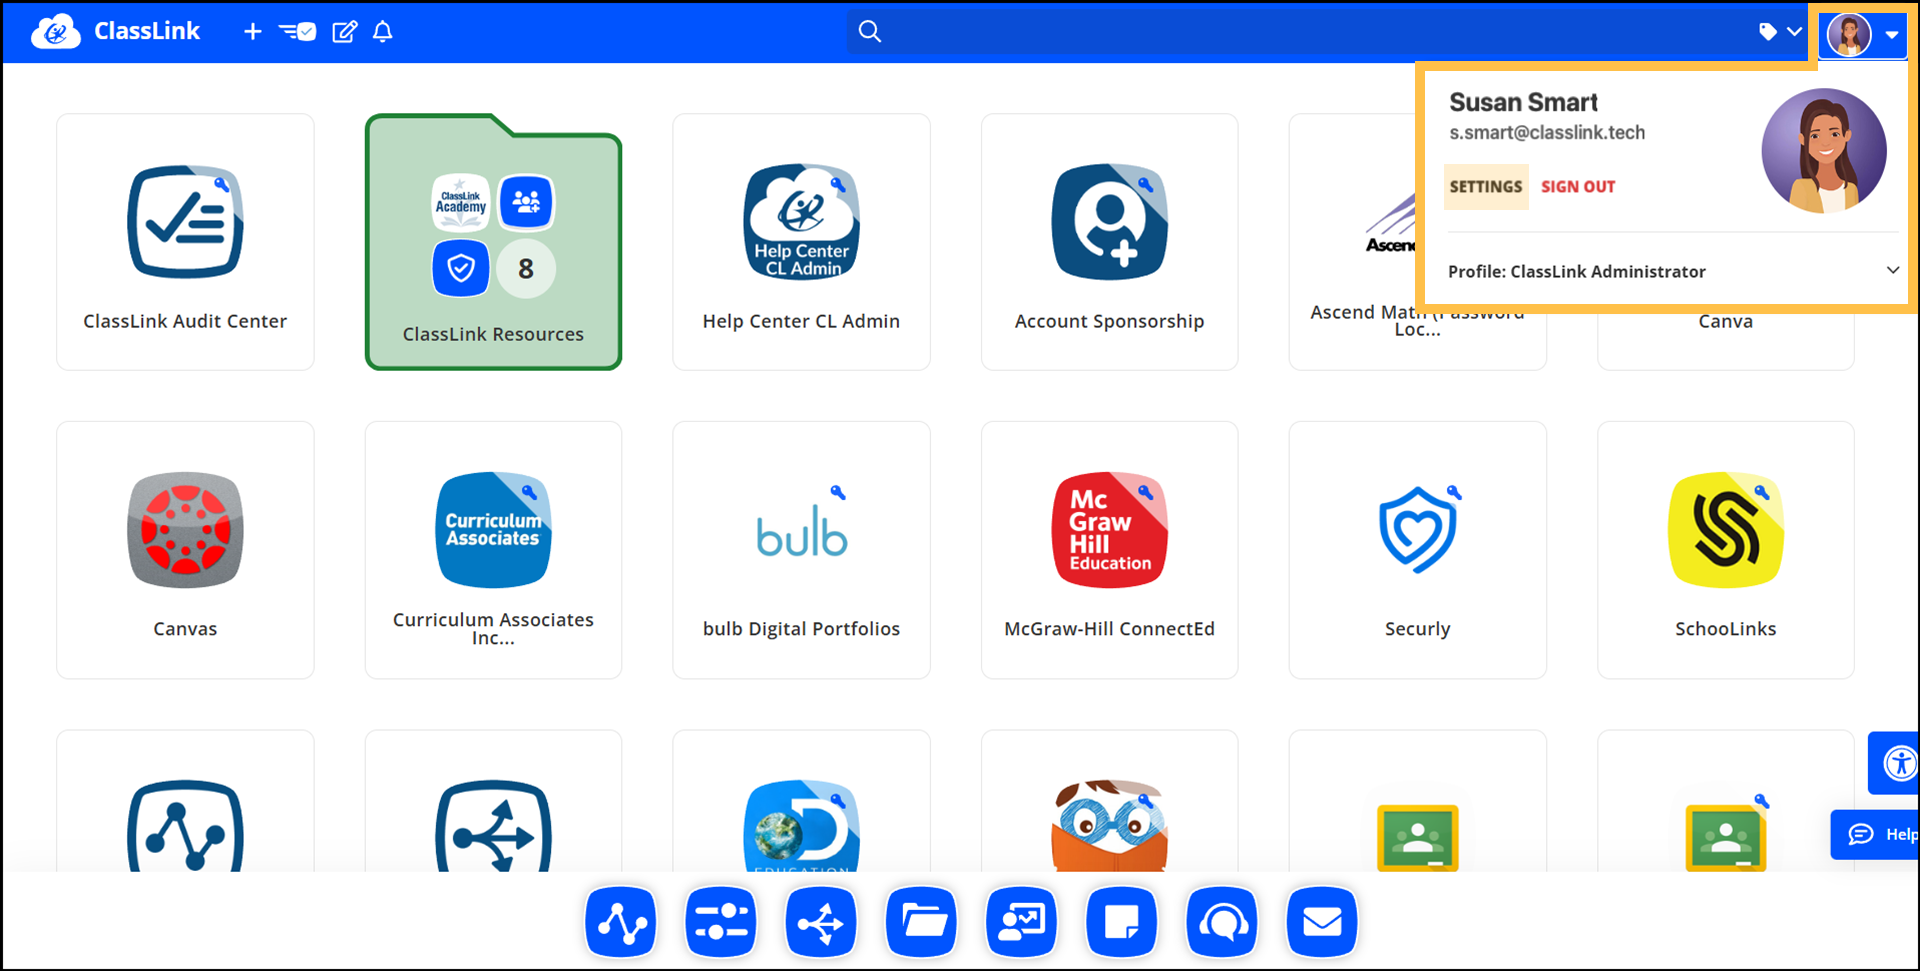Open the OneSync sharing arrows icon

coord(820,922)
